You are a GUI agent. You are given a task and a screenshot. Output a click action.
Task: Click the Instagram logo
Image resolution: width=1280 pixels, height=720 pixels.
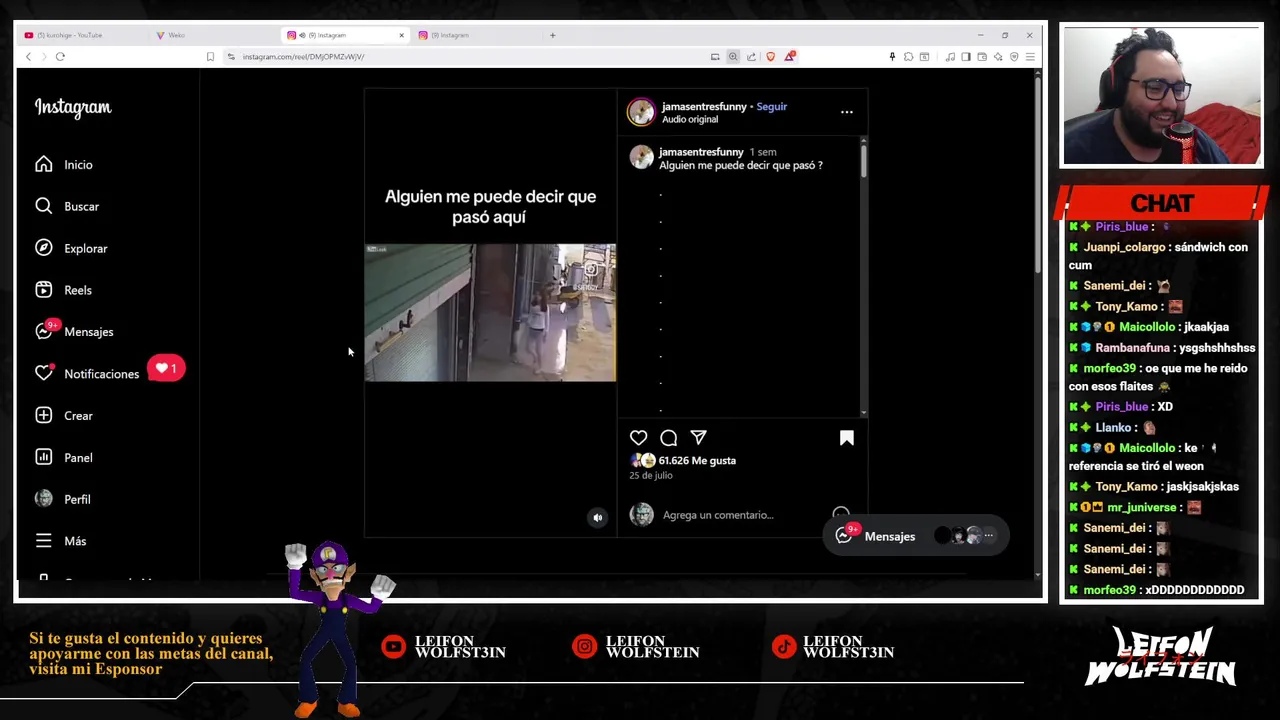coord(73,107)
